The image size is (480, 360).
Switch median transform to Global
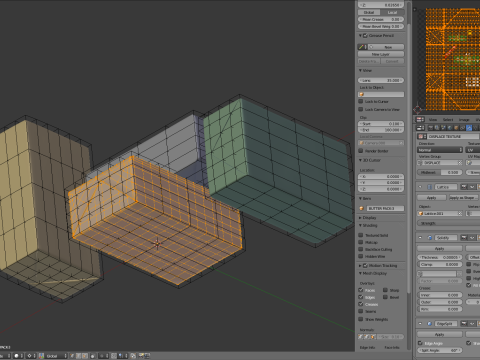click(369, 12)
